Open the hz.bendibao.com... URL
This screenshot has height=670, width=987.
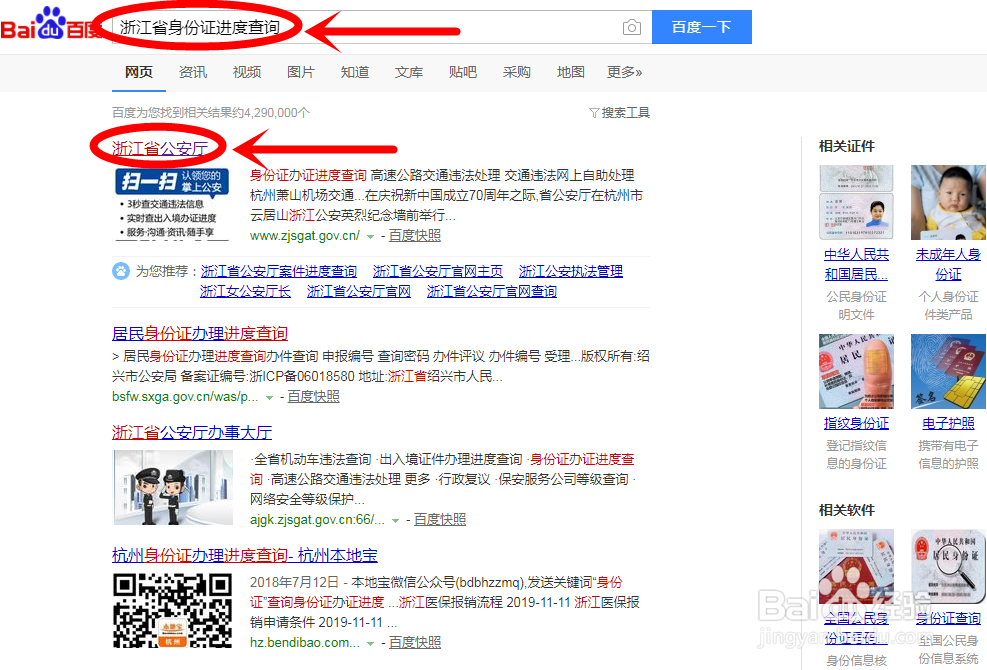tap(305, 643)
